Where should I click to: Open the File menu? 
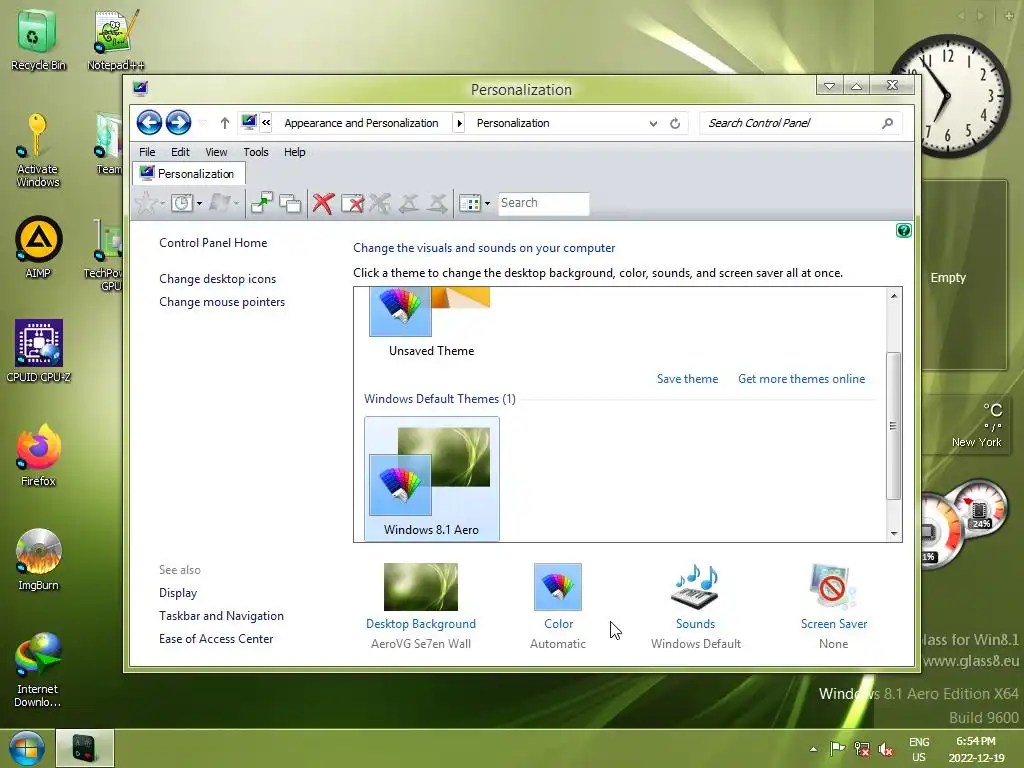[147, 152]
